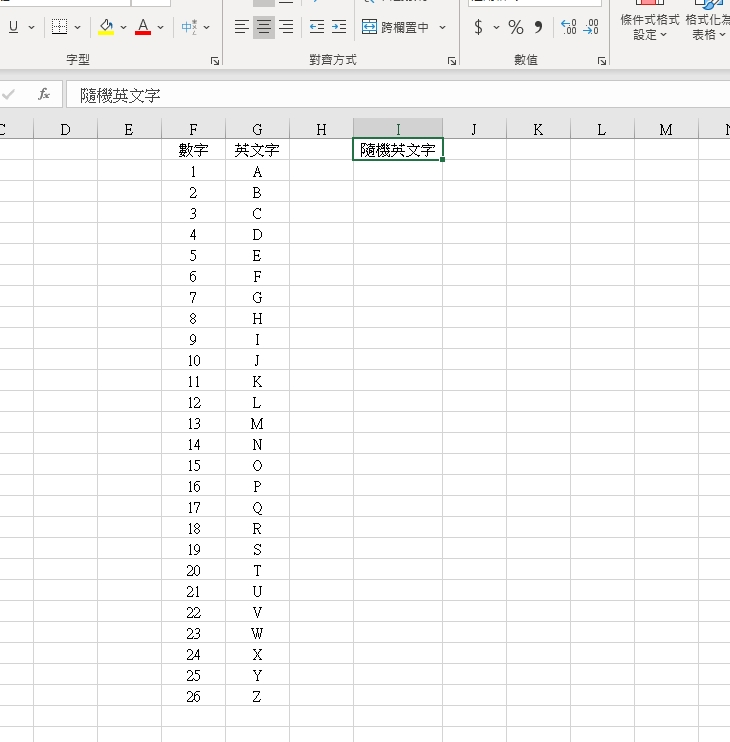Align text right
This screenshot has width=730, height=742.
tap(286, 27)
